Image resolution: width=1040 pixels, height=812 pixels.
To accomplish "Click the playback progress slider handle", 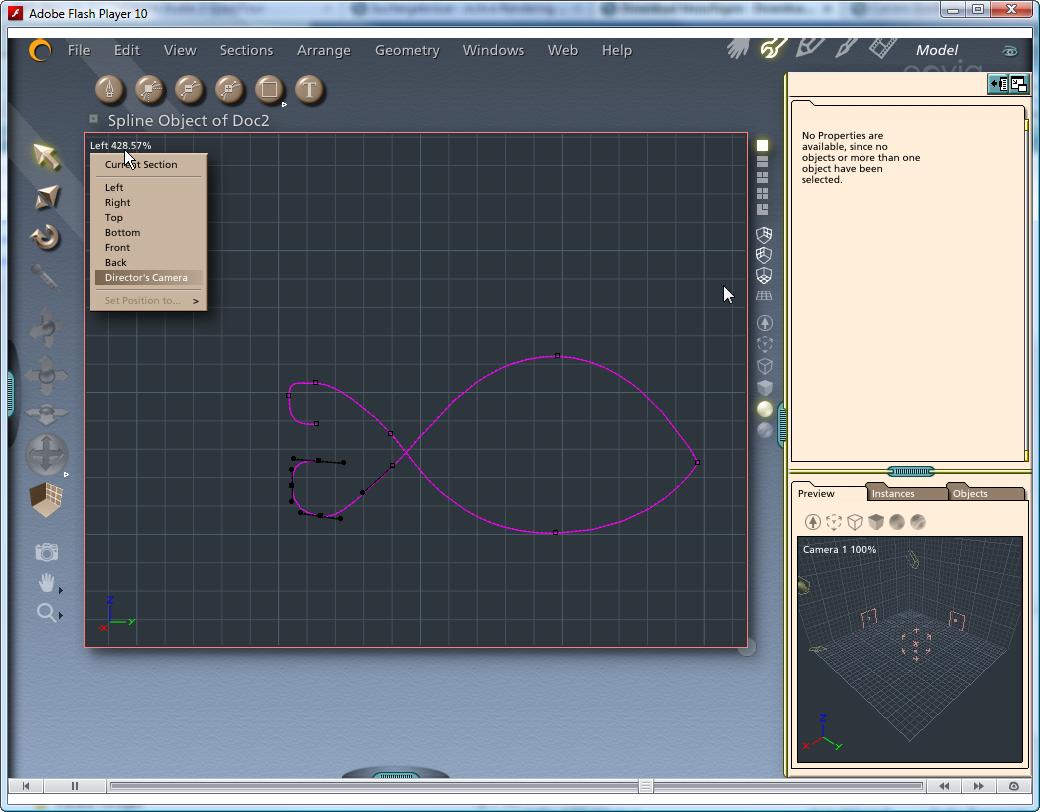I will coord(646,786).
